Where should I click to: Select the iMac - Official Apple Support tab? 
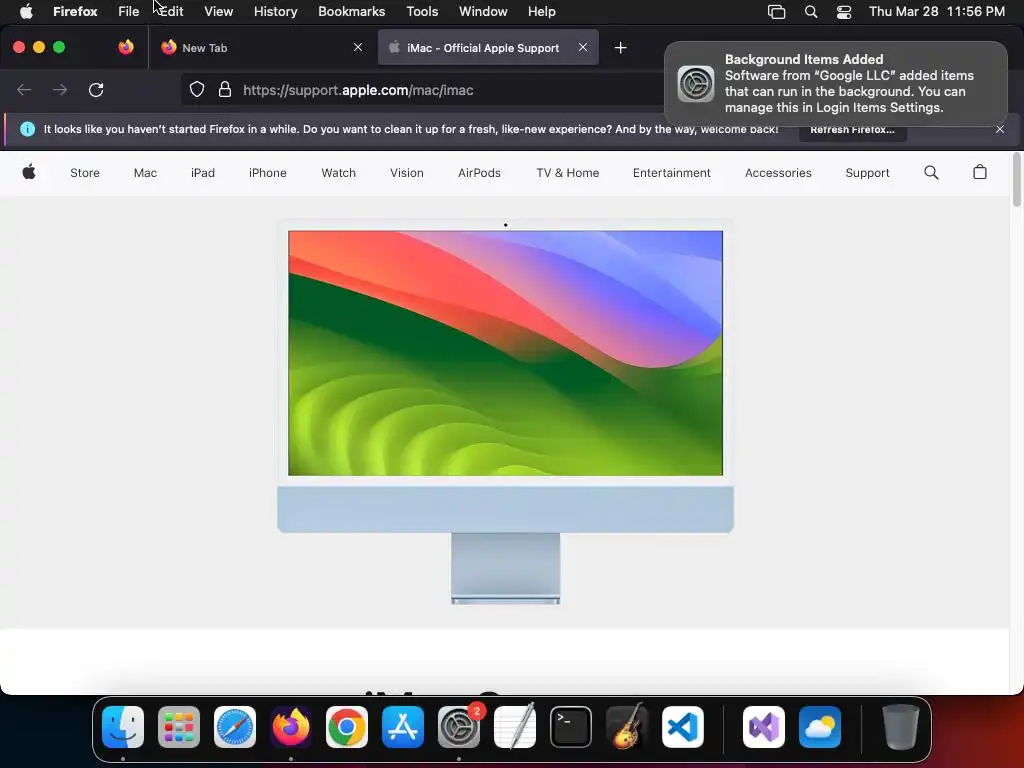tap(488, 47)
